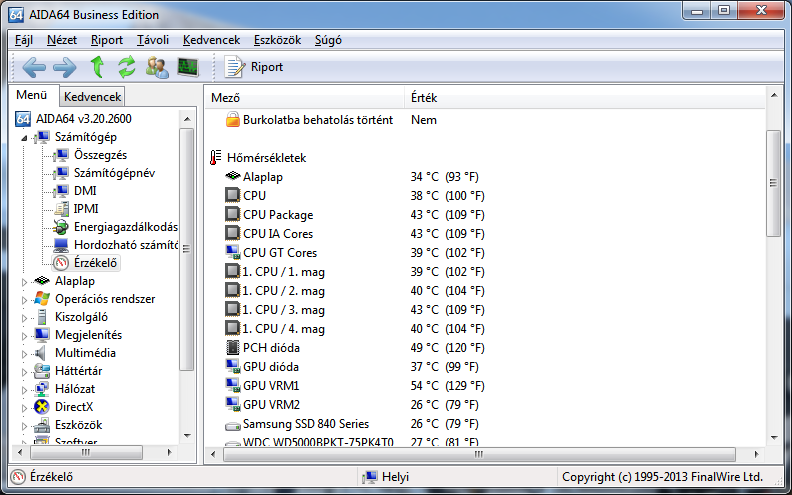Refresh using the green circular arrows icon

tap(127, 67)
